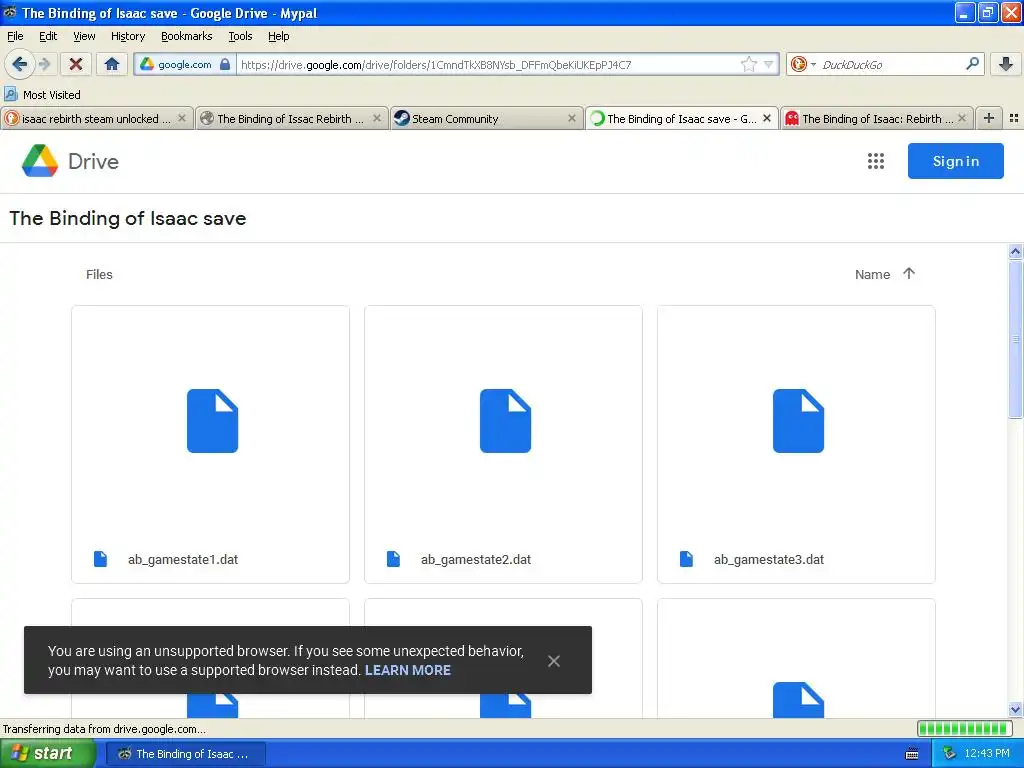
Task: Open the Bookmarks menu
Action: [187, 36]
